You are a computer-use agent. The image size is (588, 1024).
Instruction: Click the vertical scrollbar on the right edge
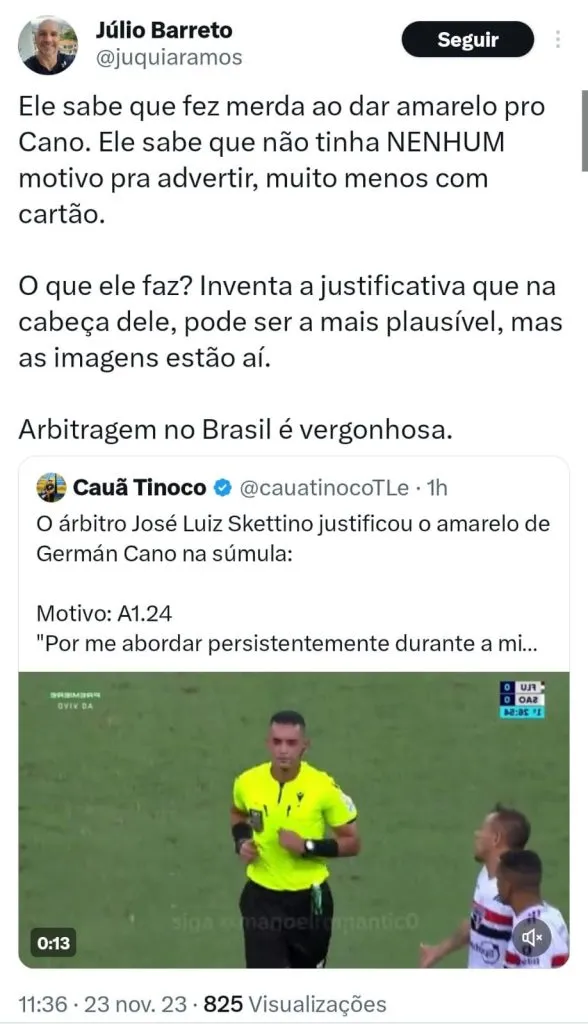click(x=584, y=131)
